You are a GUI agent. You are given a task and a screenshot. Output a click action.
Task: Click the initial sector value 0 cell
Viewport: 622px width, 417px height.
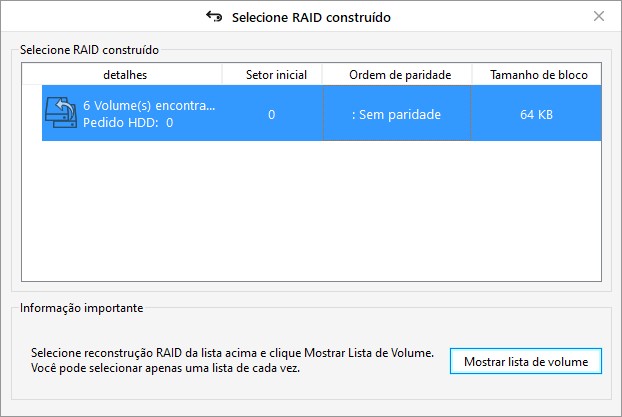[x=272, y=114]
